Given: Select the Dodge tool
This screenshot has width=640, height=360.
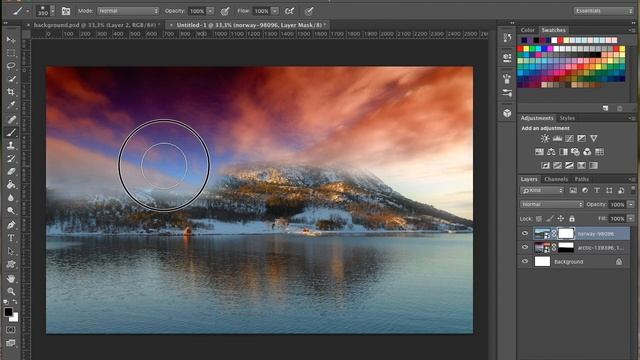Looking at the screenshot, I should pos(11,211).
